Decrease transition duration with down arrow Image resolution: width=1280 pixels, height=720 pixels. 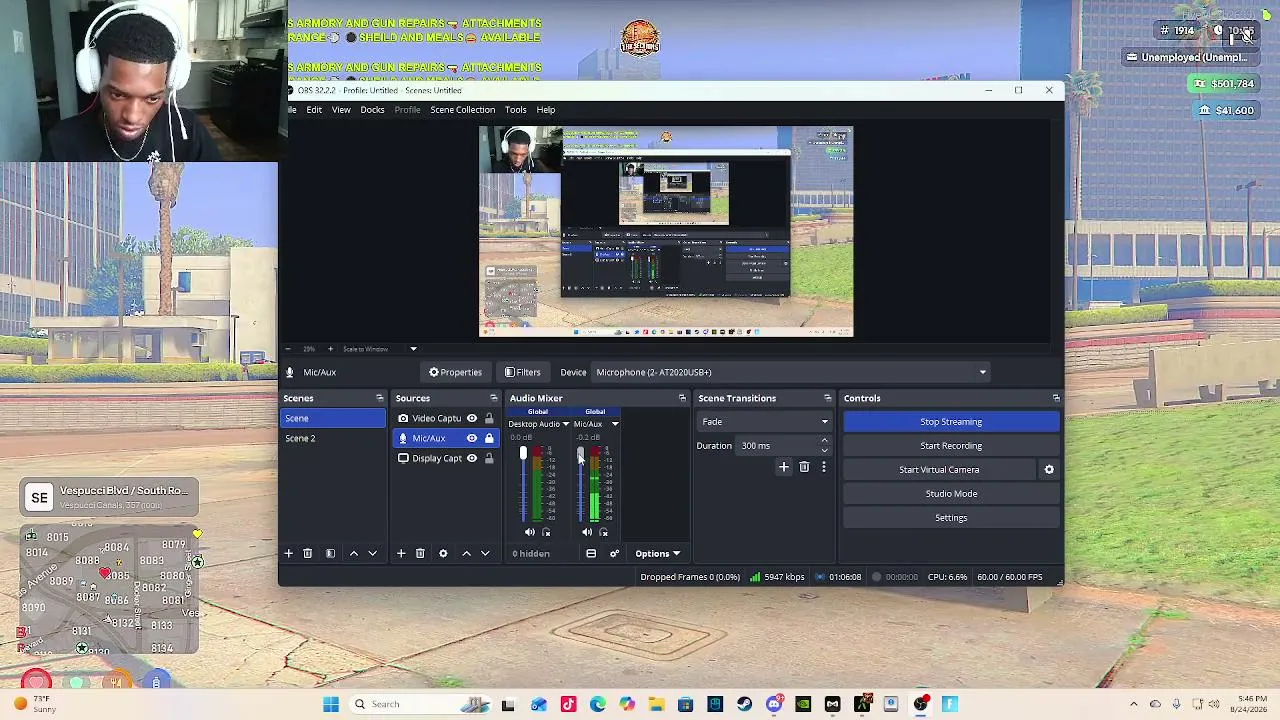point(824,450)
